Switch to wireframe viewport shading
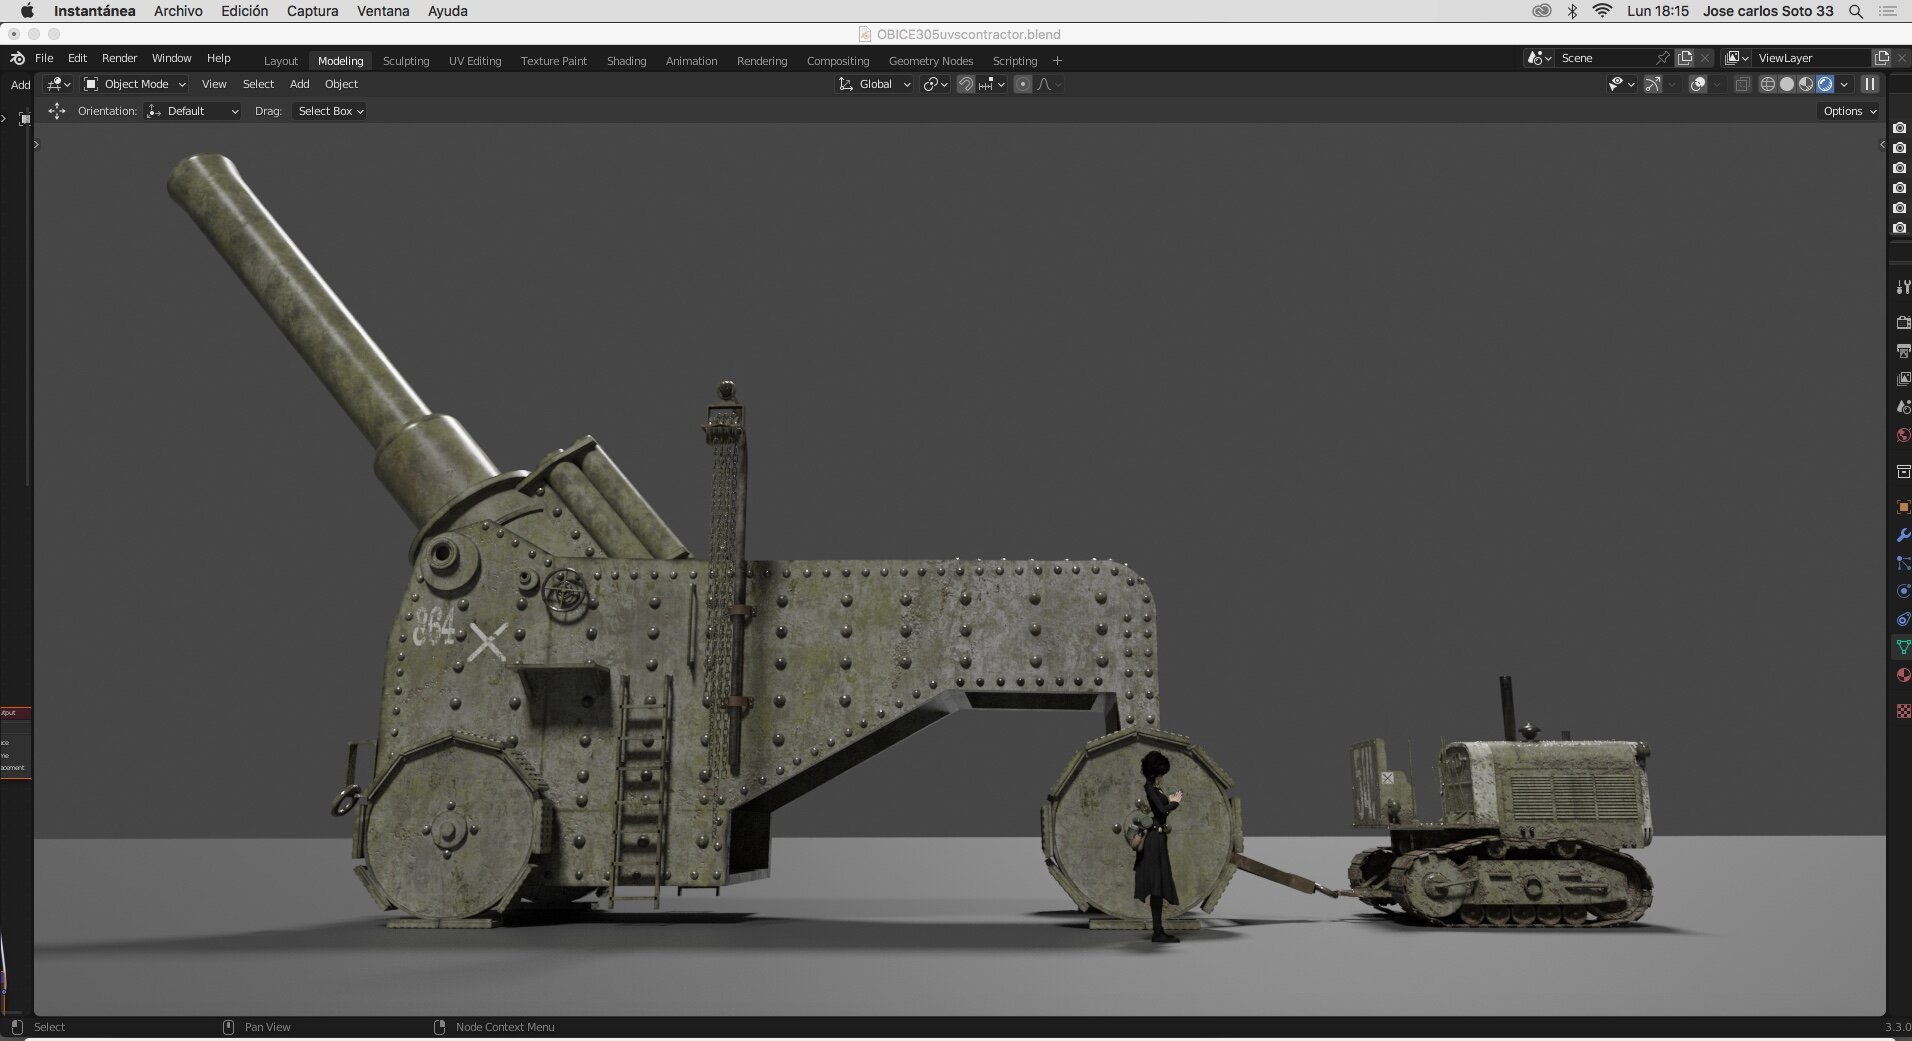 pos(1768,84)
